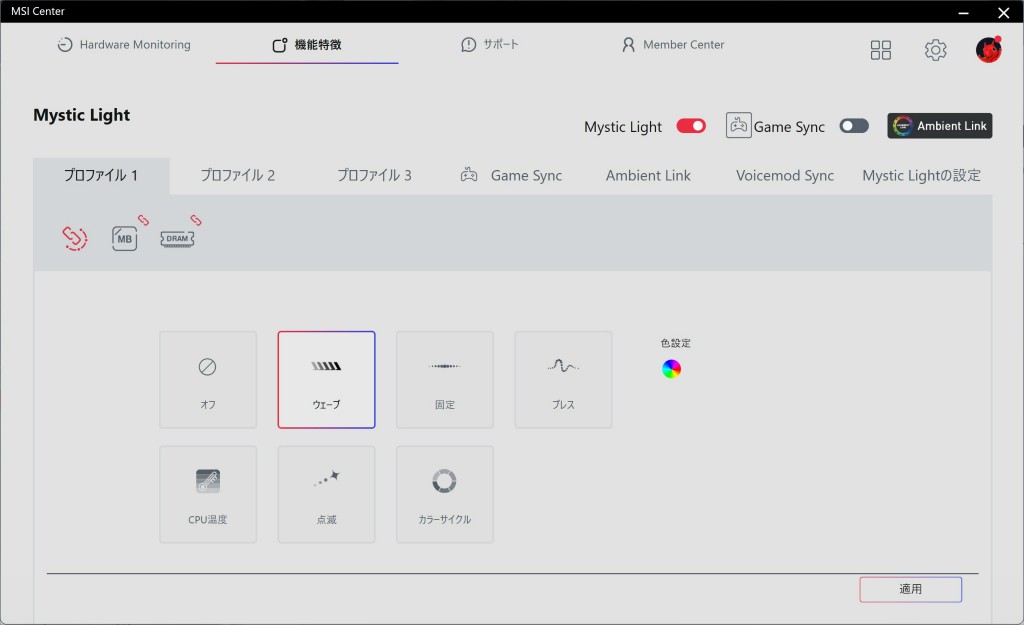Choose the オフ (off) lighting effect
This screenshot has height=625, width=1024.
tap(208, 380)
